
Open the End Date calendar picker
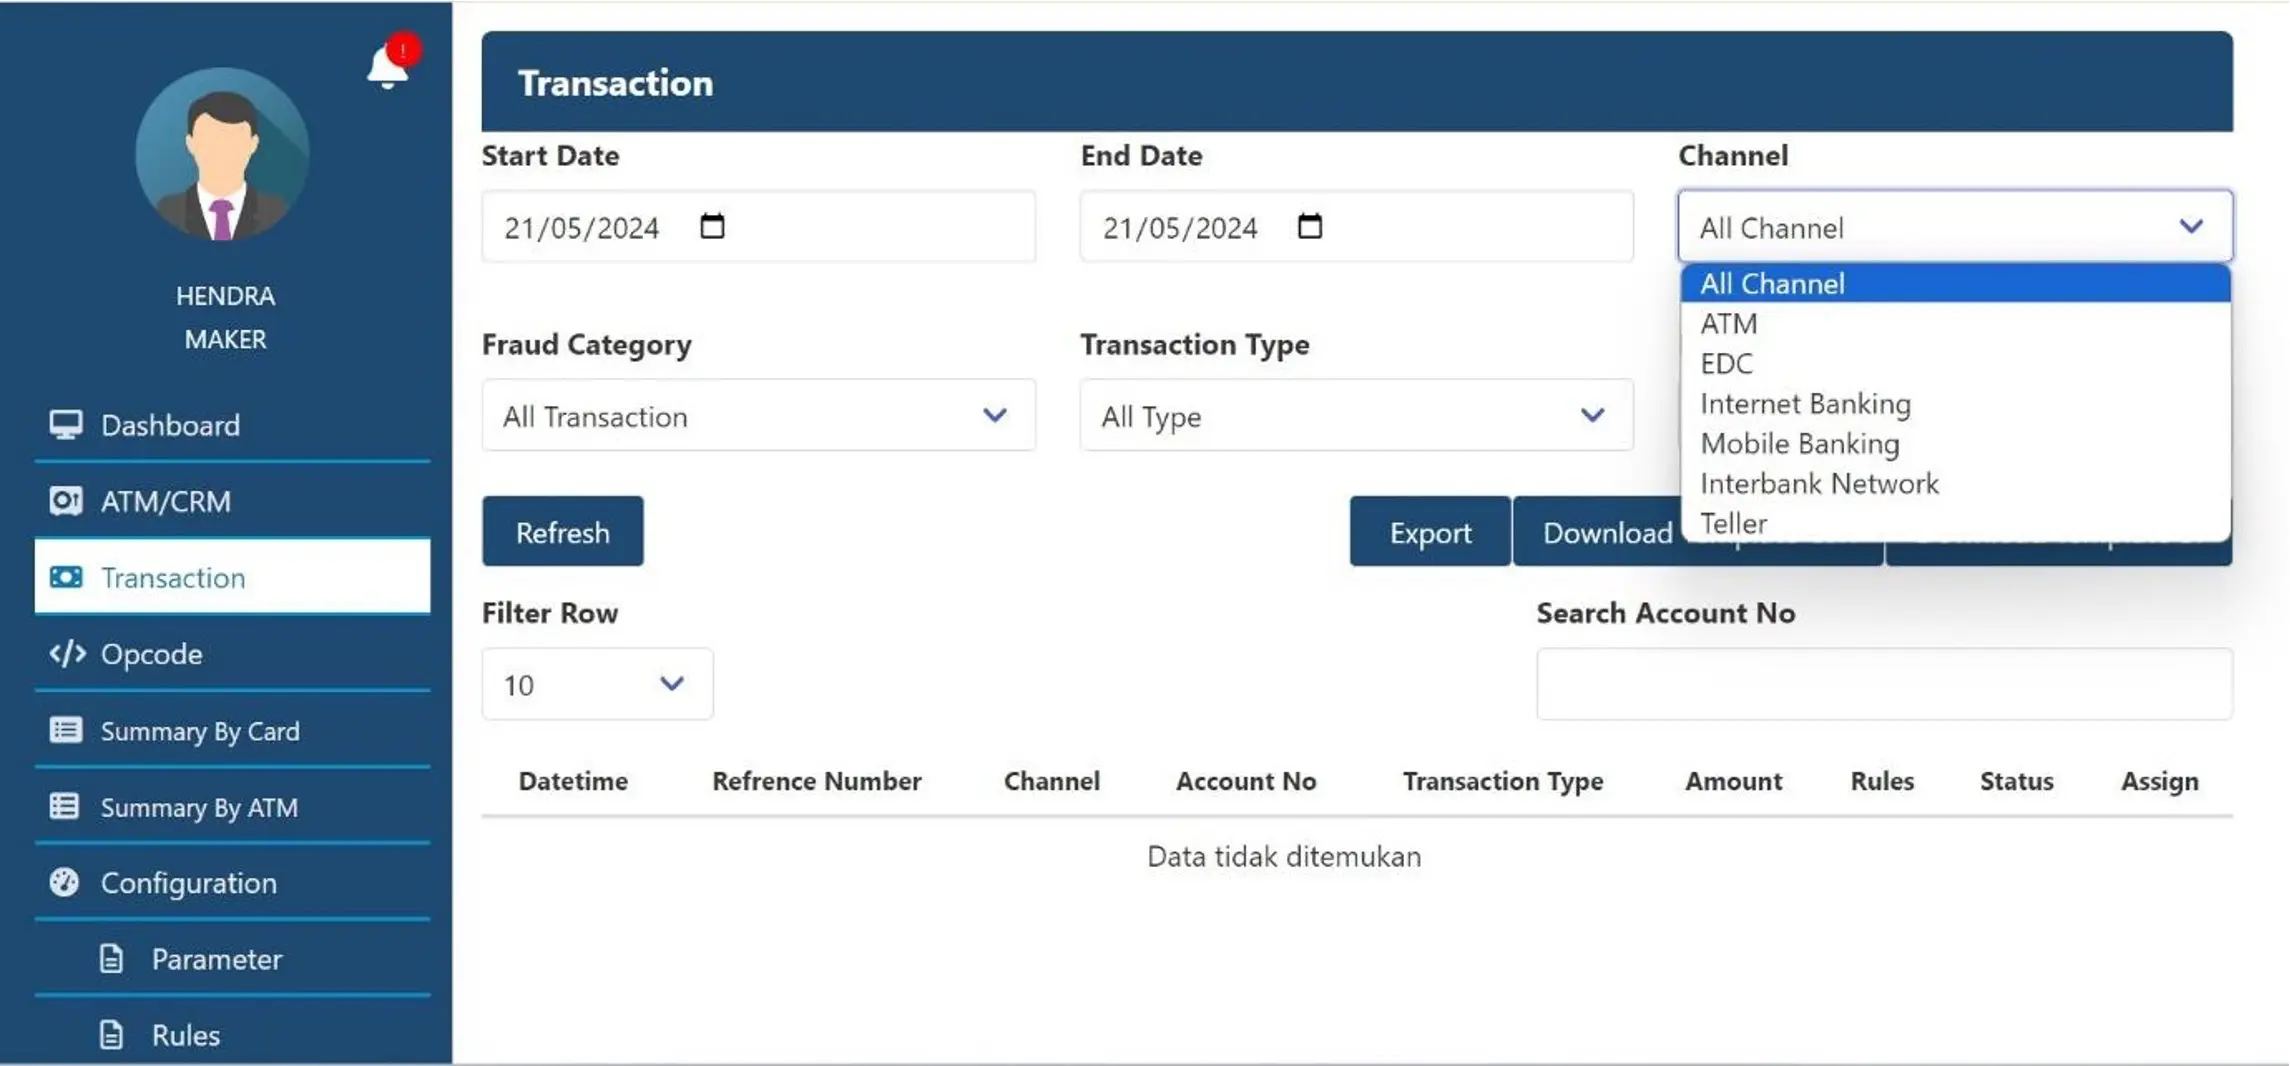[1311, 227]
